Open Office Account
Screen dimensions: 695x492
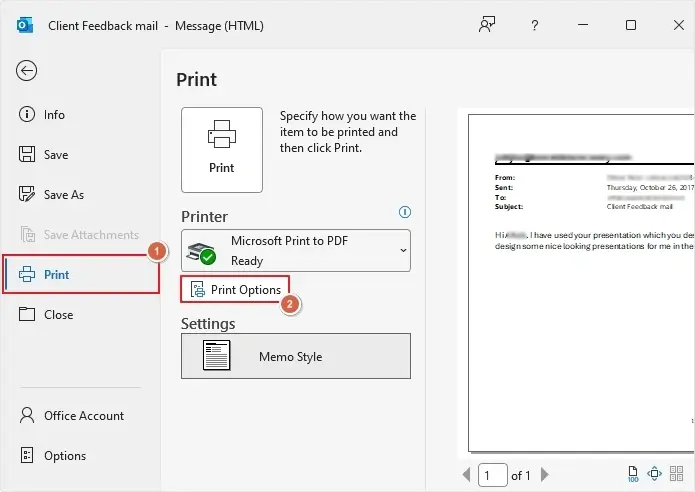[x=72, y=416]
